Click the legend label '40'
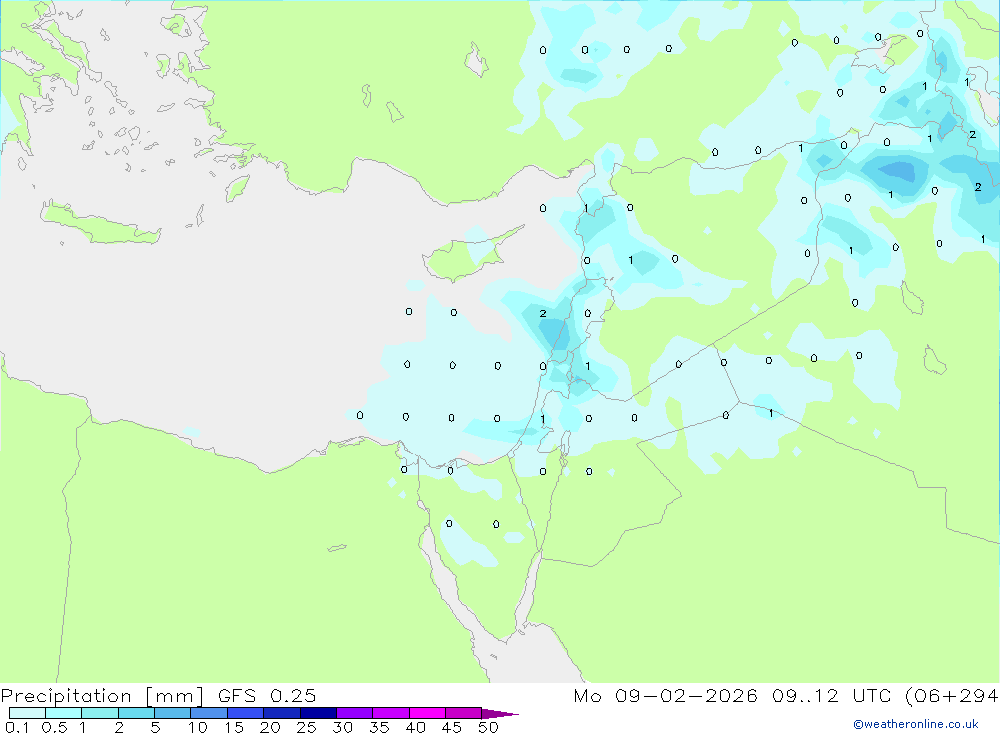The image size is (1000, 733). pyautogui.click(x=416, y=727)
